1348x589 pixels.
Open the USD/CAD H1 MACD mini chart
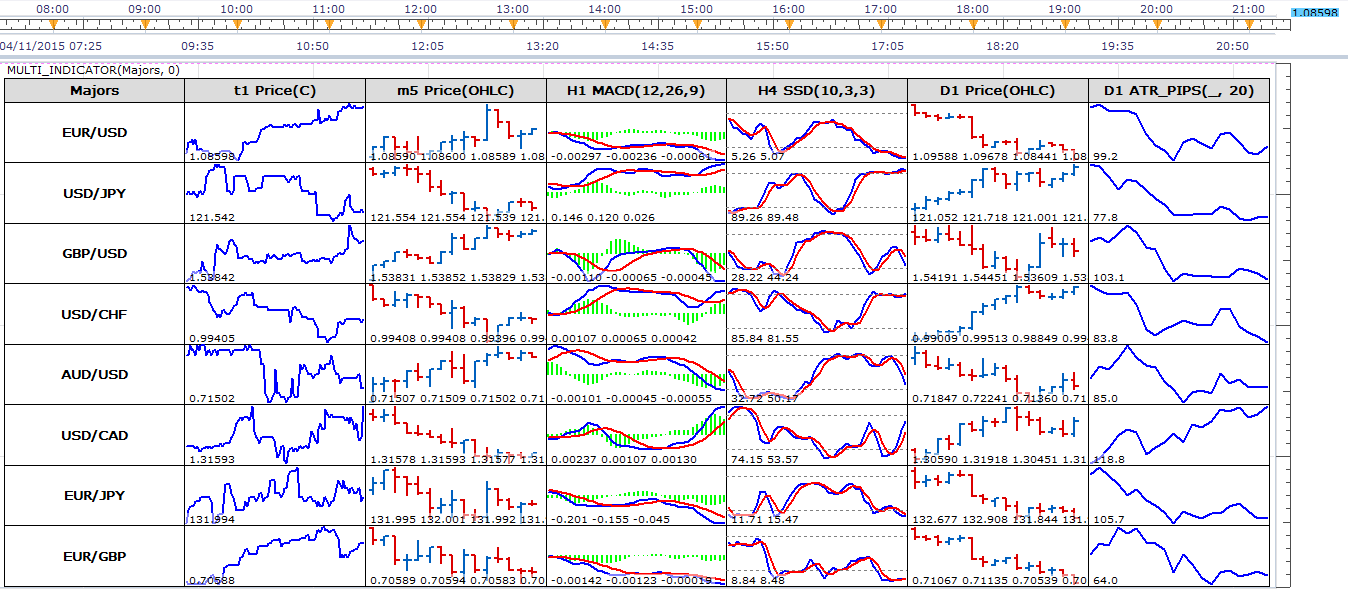(x=637, y=435)
